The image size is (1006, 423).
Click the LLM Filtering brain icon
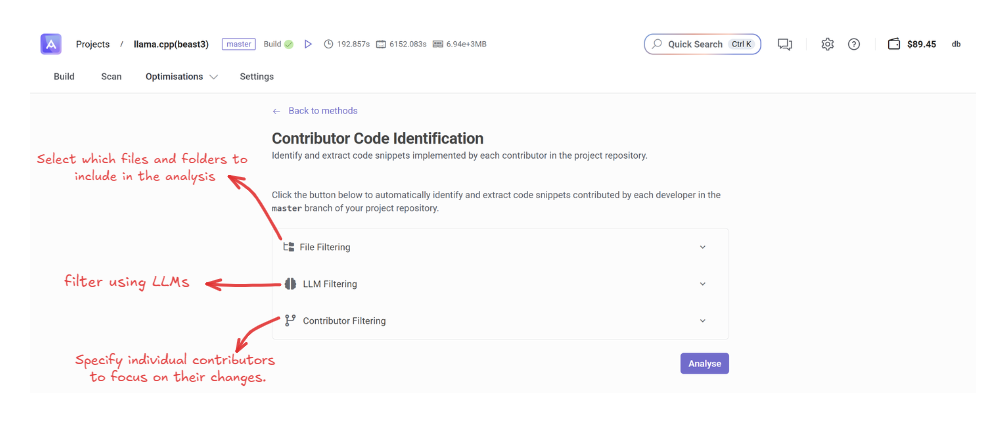290,284
